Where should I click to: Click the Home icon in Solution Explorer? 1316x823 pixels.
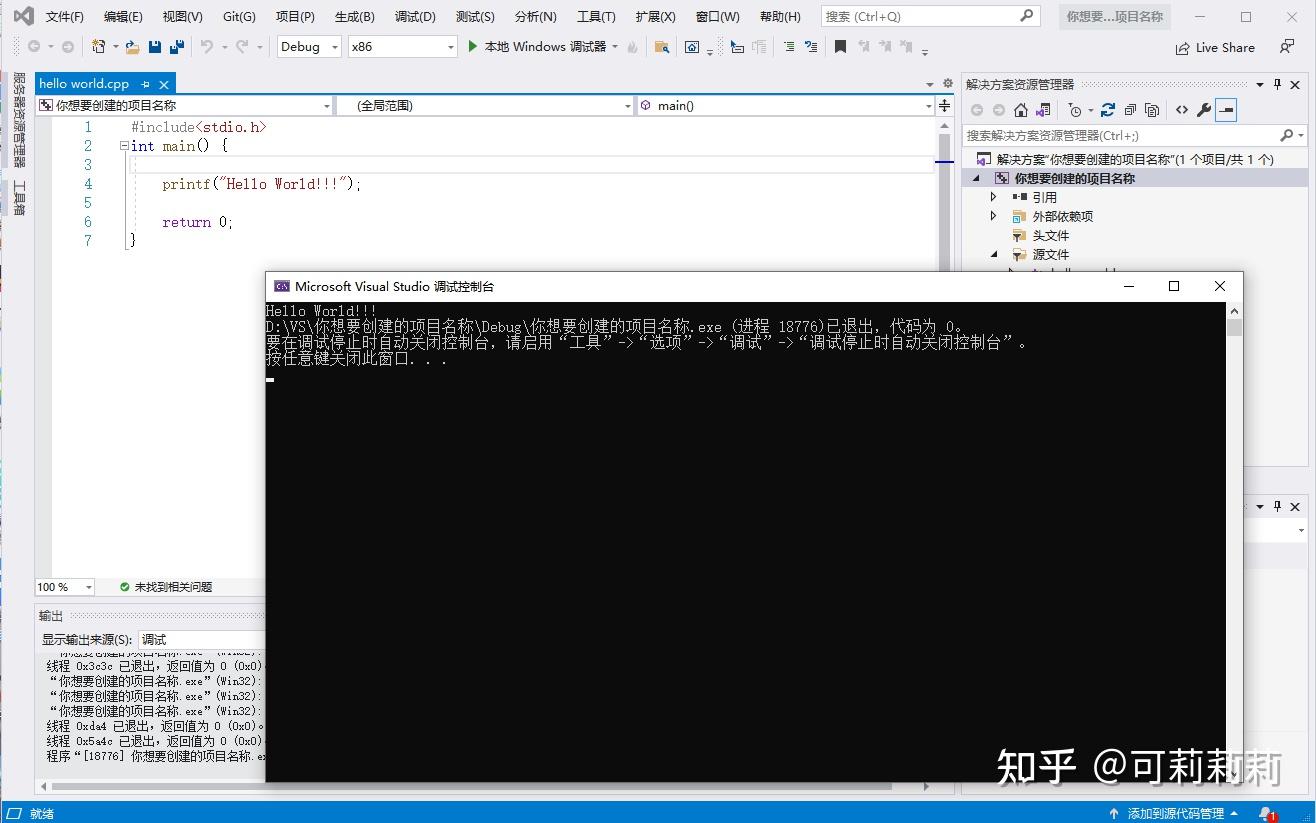pos(1021,110)
